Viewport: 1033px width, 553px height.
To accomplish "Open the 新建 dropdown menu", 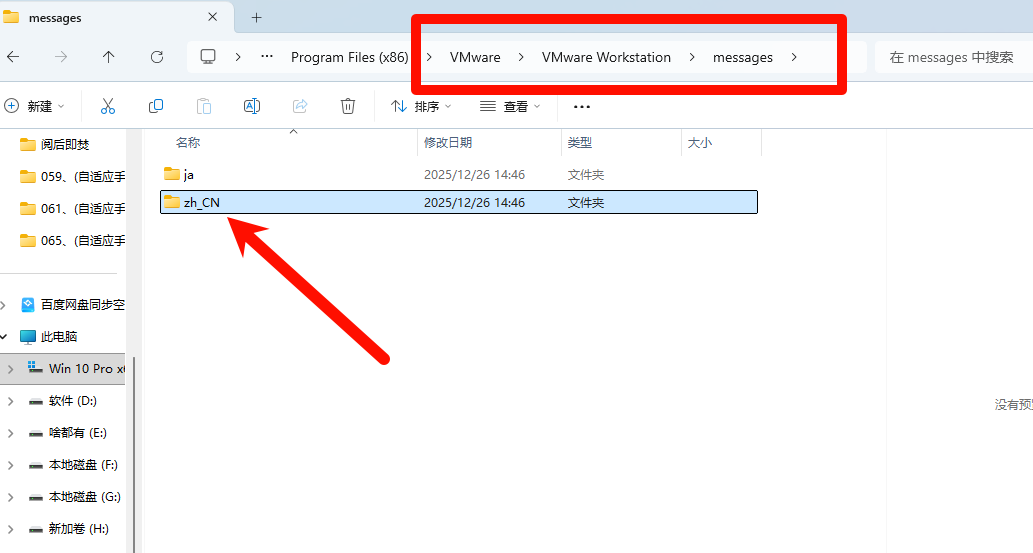I will click(x=35, y=106).
